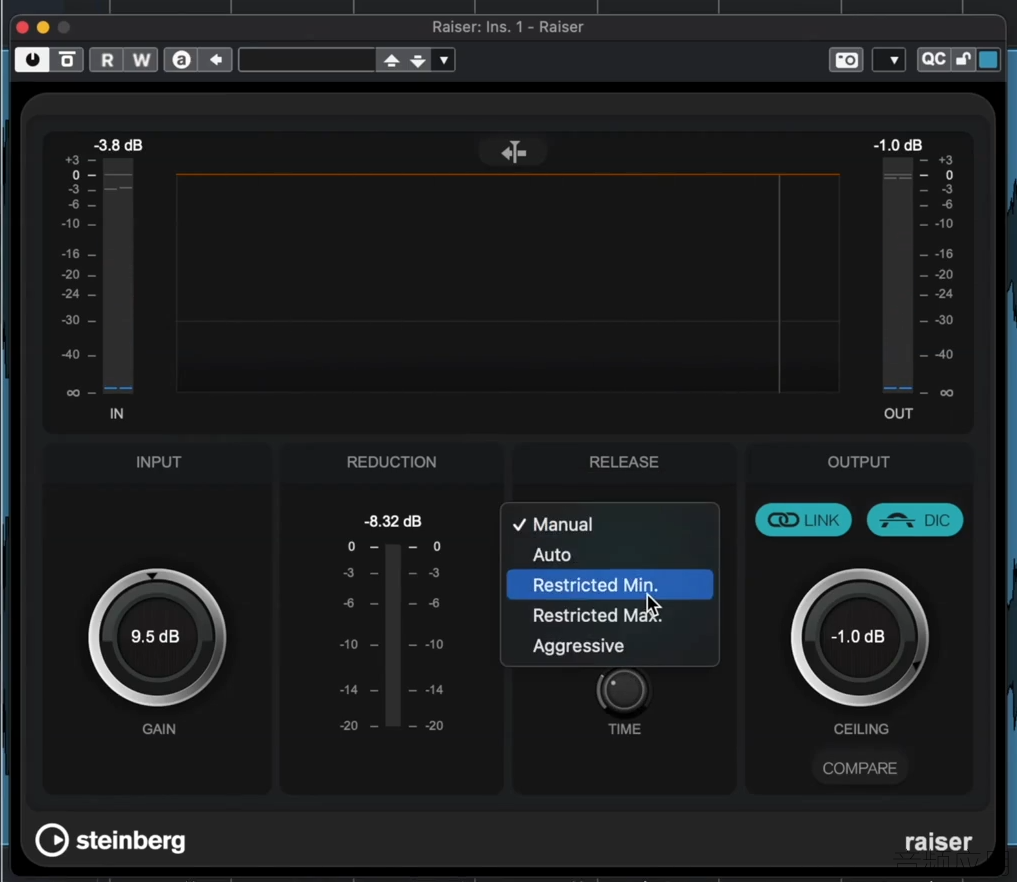Image resolution: width=1017 pixels, height=882 pixels.
Task: Open the preset management dropdown arrow
Action: [444, 60]
